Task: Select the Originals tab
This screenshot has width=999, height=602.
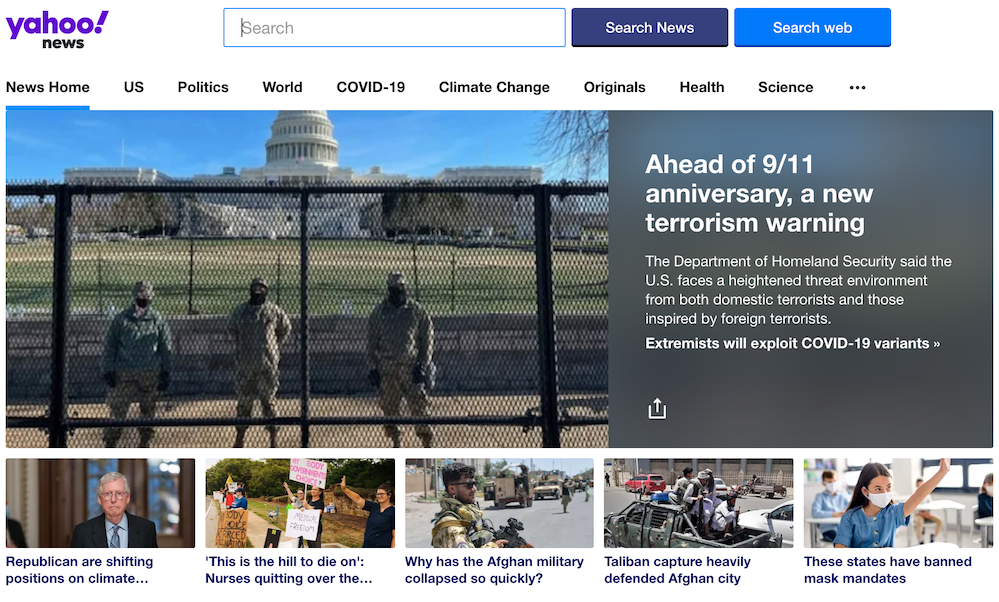Action: tap(614, 88)
